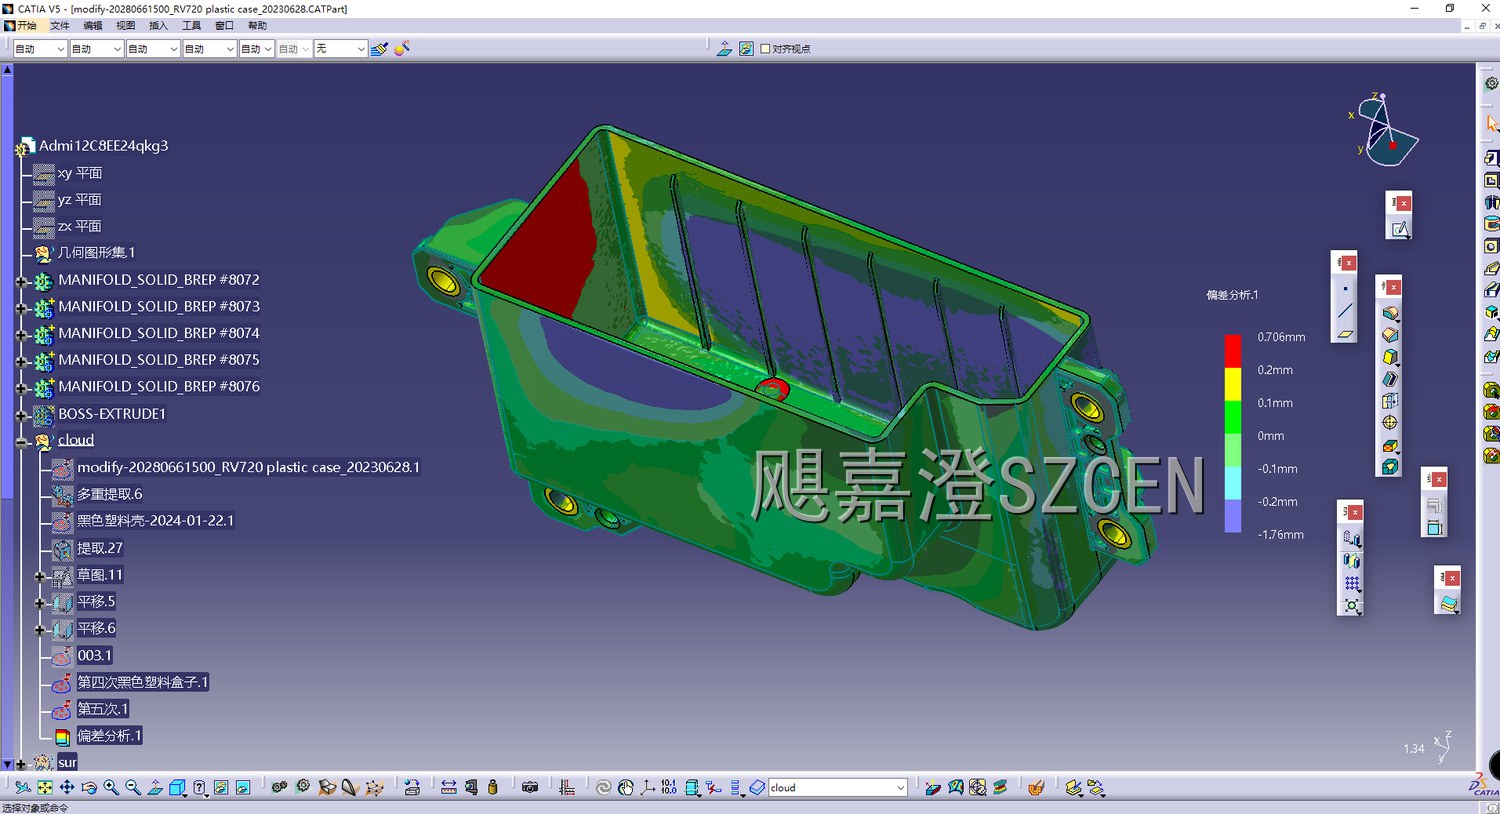1500x814 pixels.
Task: Click the 3D compass in the viewport
Action: (x=1385, y=130)
